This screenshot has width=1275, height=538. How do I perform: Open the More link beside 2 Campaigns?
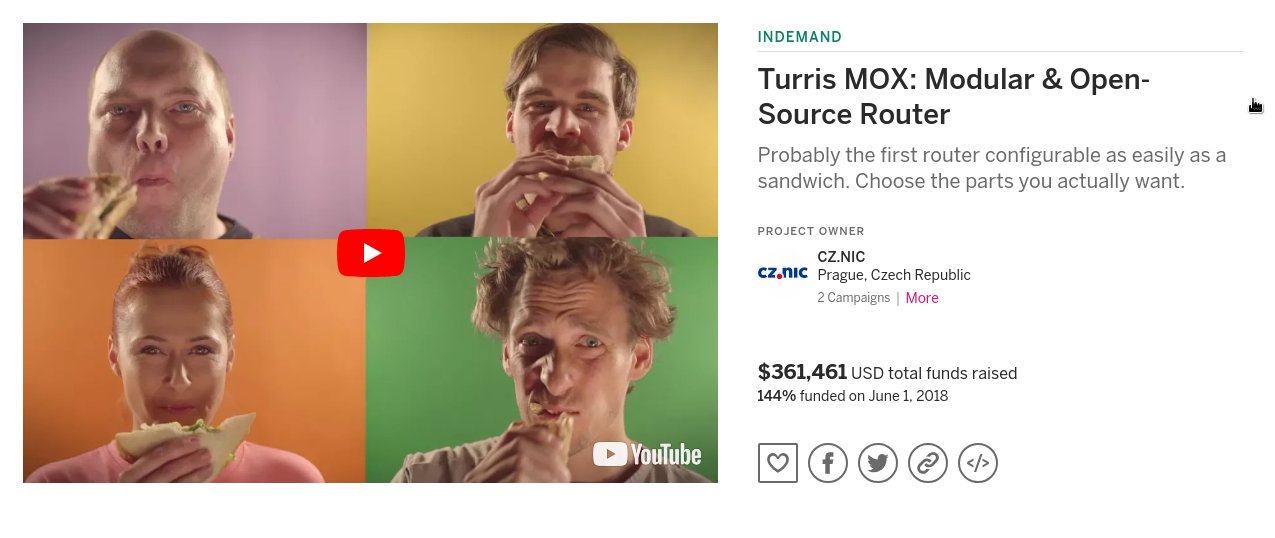[x=921, y=298]
